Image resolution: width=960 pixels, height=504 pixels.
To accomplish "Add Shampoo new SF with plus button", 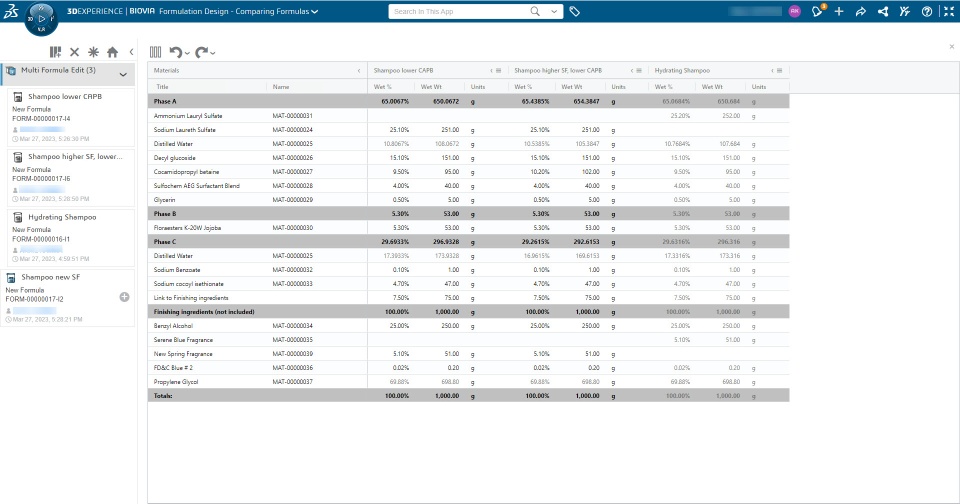I will coord(124,297).
